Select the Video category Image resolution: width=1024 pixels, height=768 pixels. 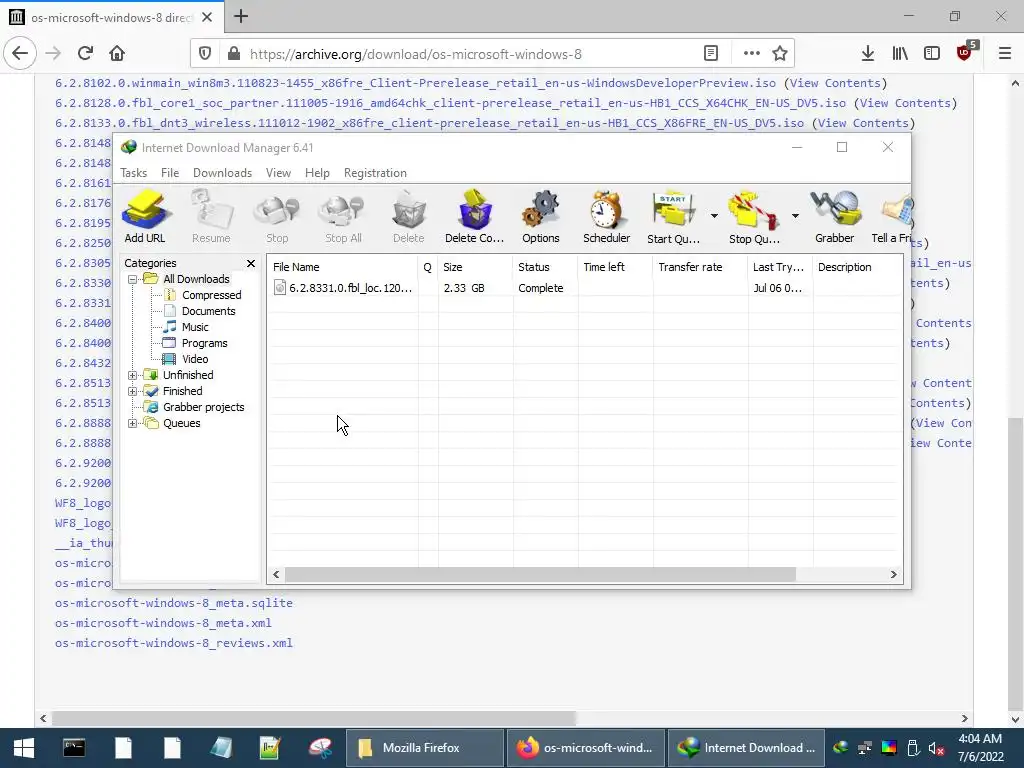[195, 359]
